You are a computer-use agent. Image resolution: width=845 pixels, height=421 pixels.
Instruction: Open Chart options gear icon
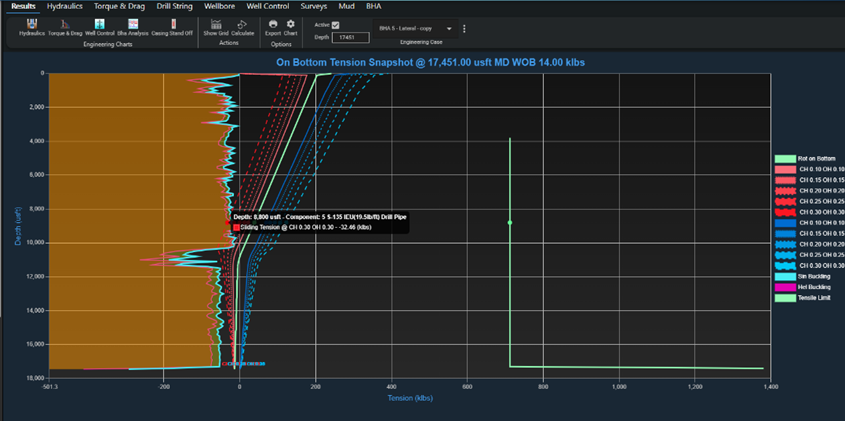(x=291, y=24)
